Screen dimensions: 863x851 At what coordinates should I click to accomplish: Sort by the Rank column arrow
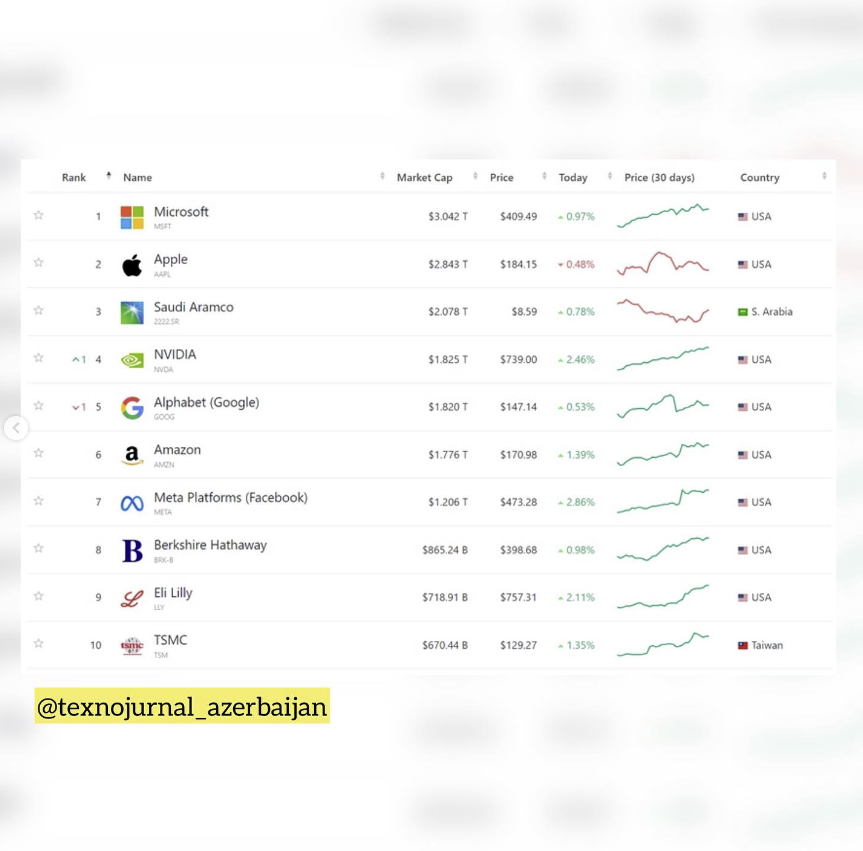coord(108,177)
